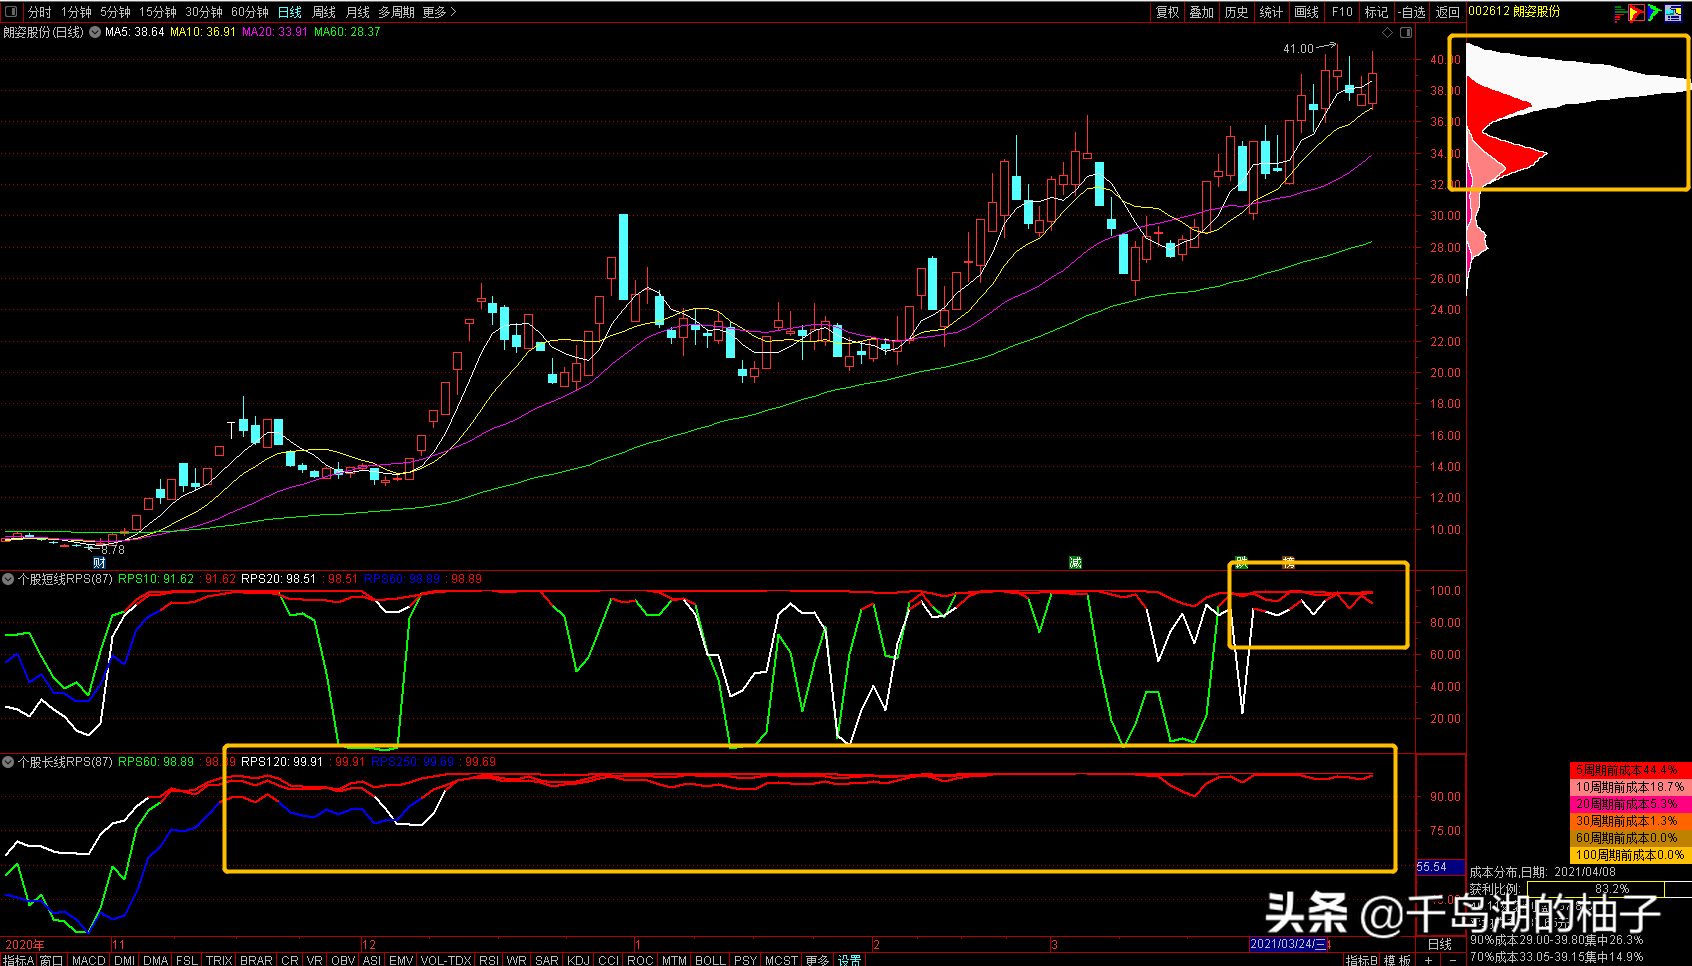Toggle the side panel icon beside the diamond
The width and height of the screenshot is (1692, 966).
tap(1406, 33)
